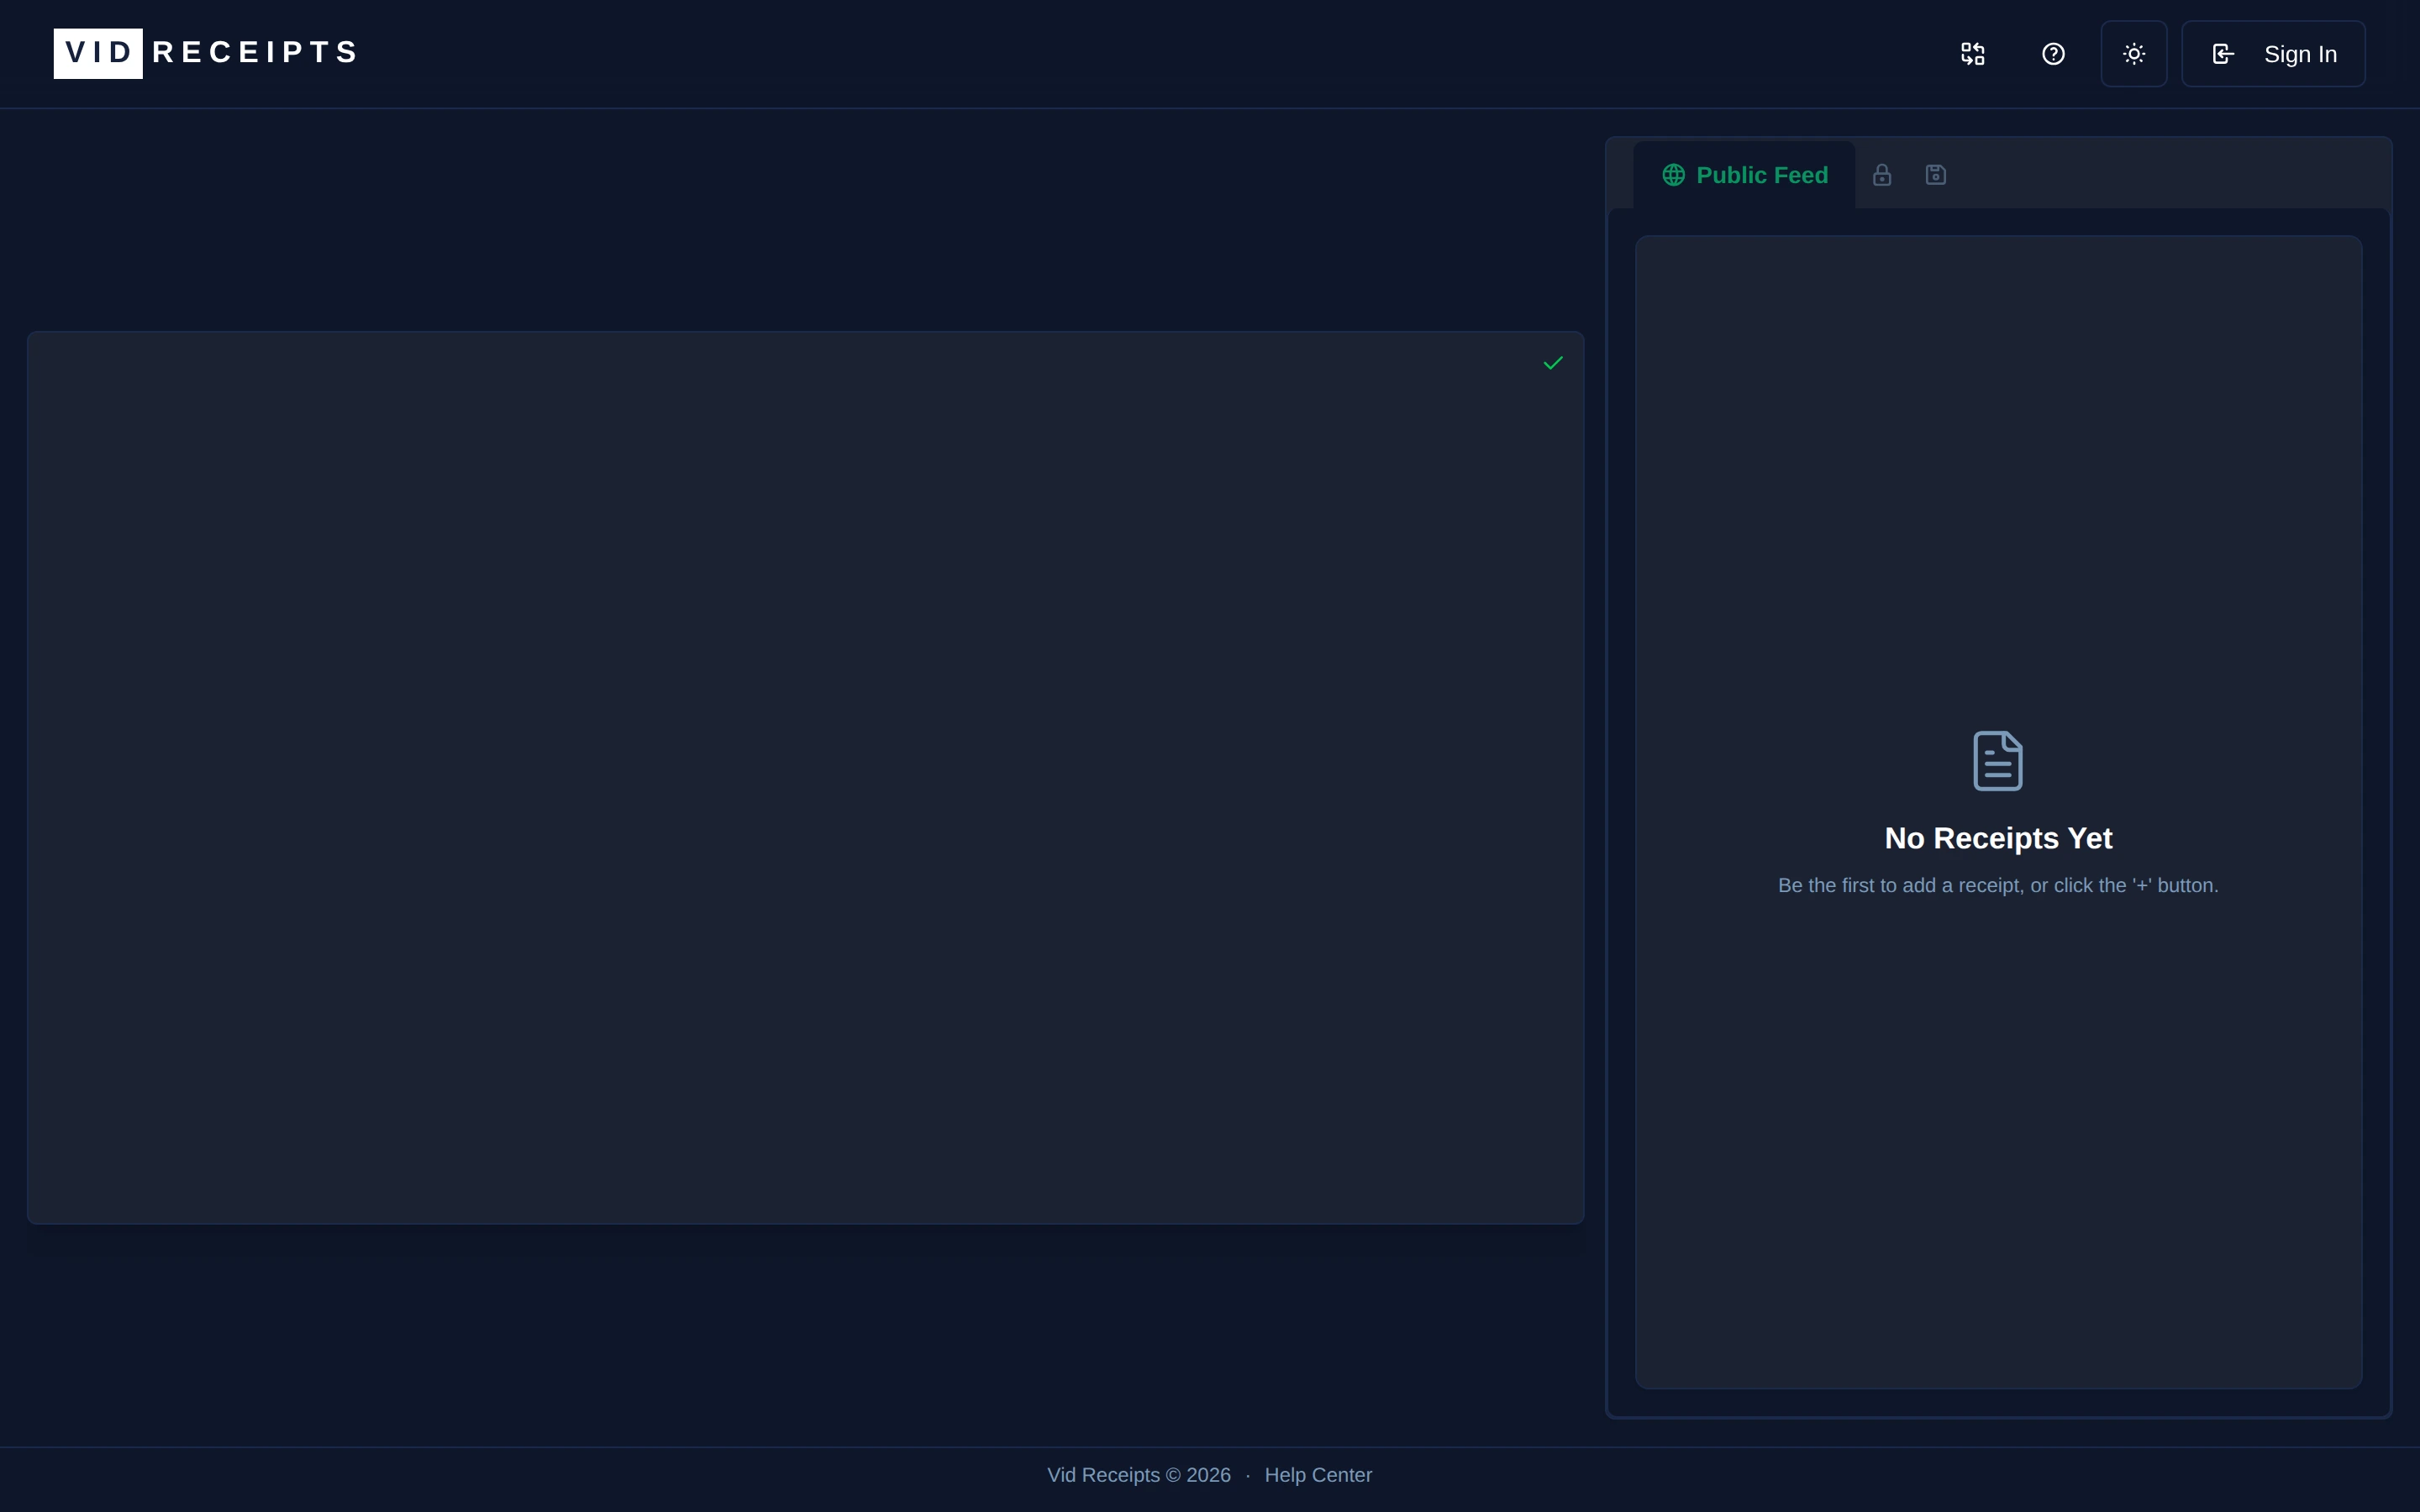This screenshot has height=1512, width=2420.
Task: Click the RECEIPTS wordmark text
Action: (255, 53)
